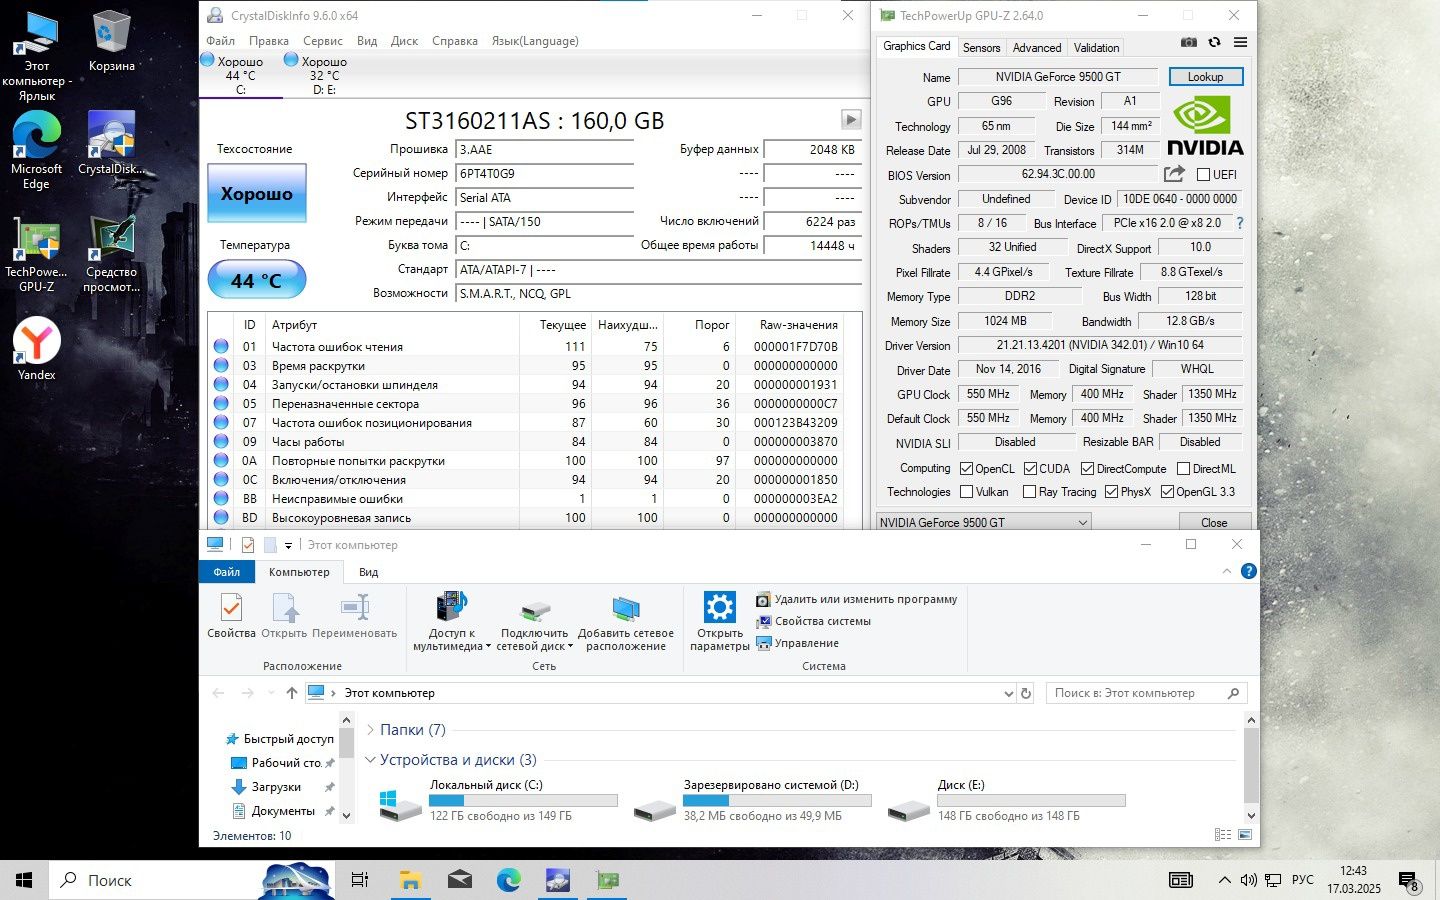Image resolution: width=1440 pixels, height=900 pixels.
Task: Open the GPU-Z hamburger menu
Action: pos(1240,43)
